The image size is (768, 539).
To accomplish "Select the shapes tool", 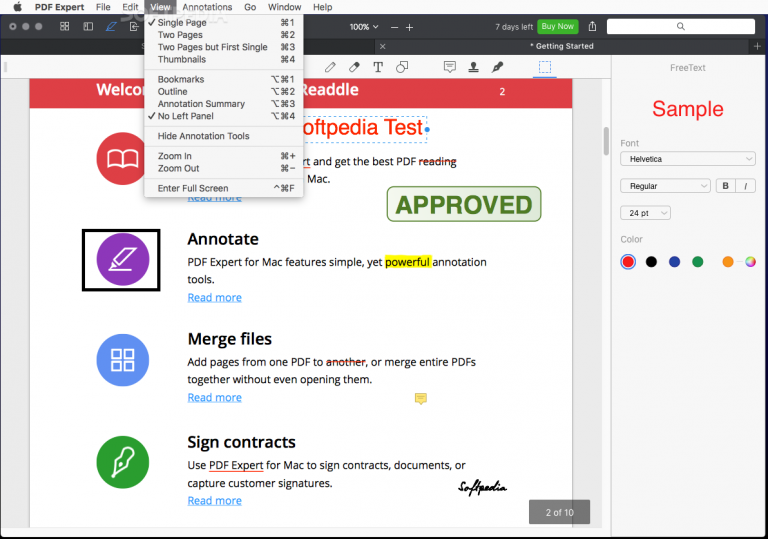I will [402, 67].
